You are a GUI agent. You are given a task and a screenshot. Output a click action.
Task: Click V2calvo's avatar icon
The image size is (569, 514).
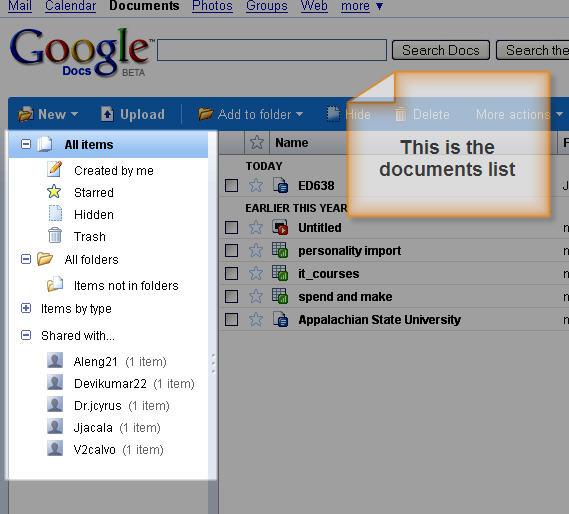(55, 448)
